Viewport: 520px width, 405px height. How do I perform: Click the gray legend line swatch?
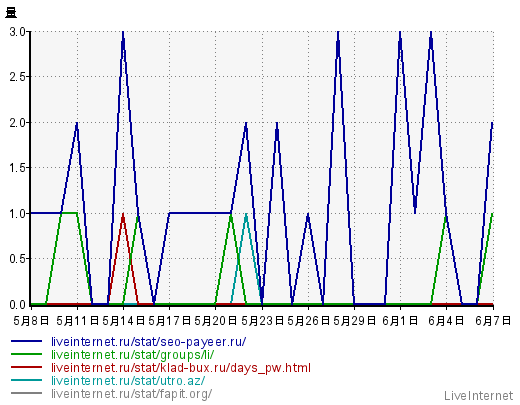tap(27, 393)
